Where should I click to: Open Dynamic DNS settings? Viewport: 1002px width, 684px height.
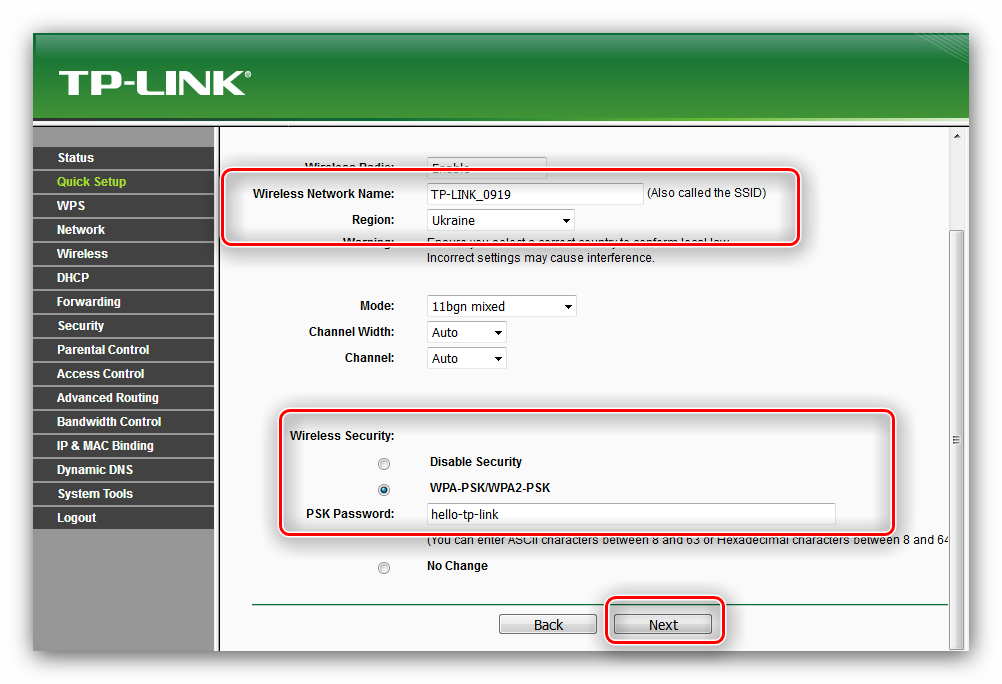pyautogui.click(x=123, y=470)
